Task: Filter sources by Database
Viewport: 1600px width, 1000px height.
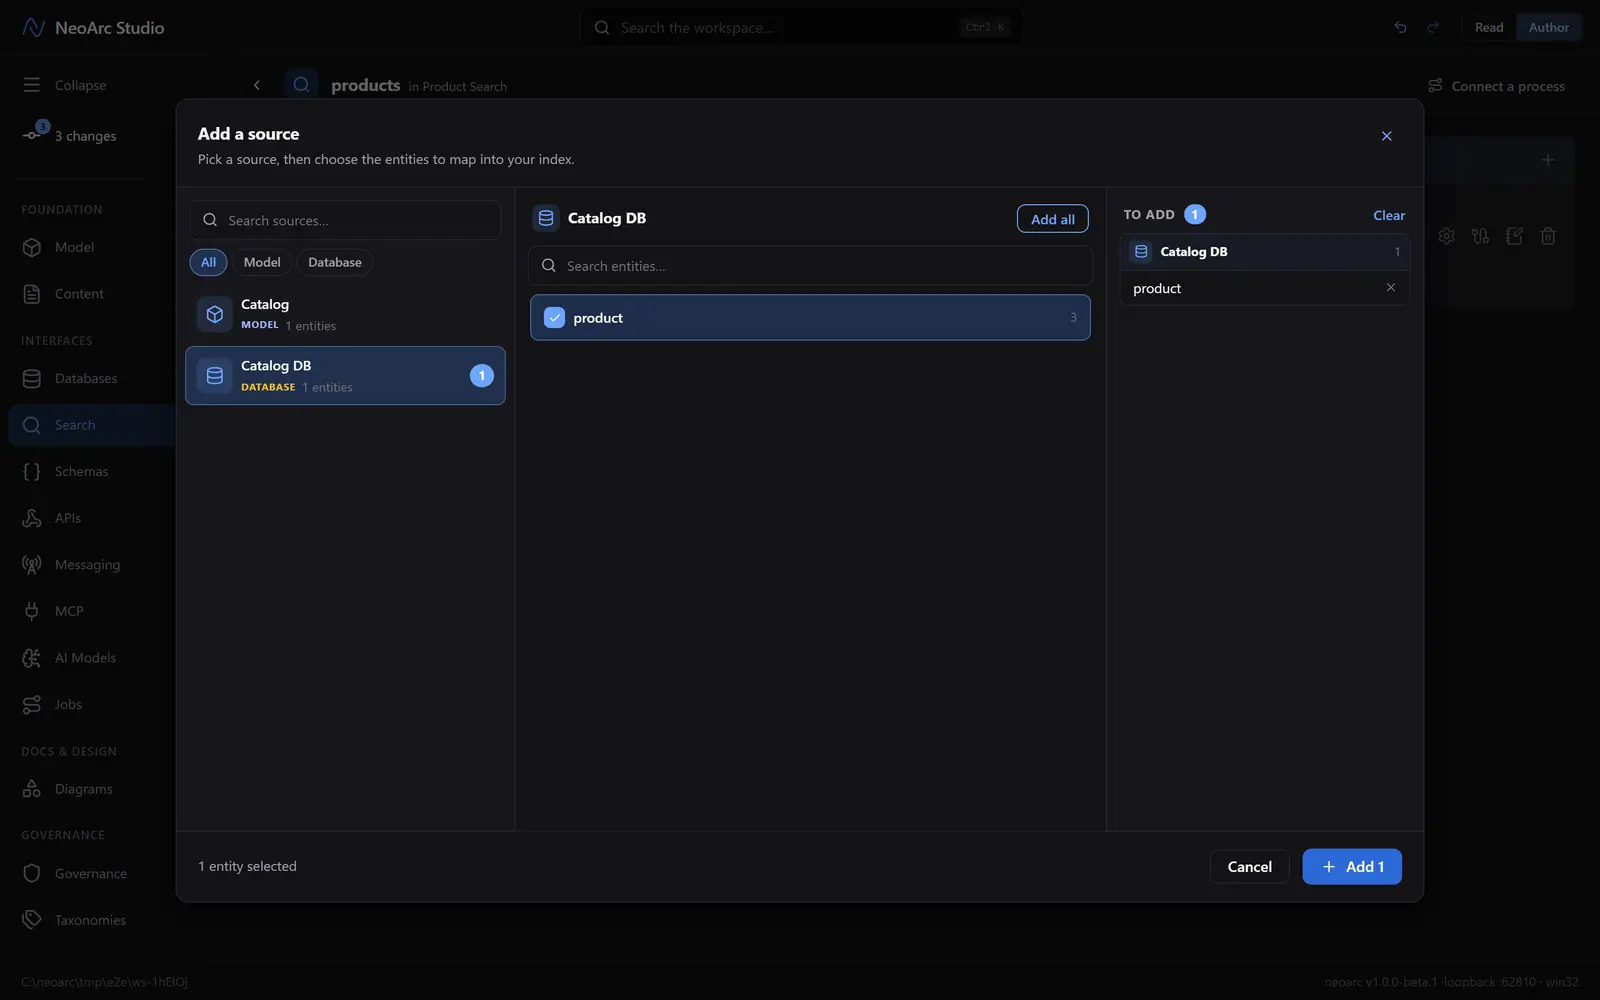Action: 335,262
